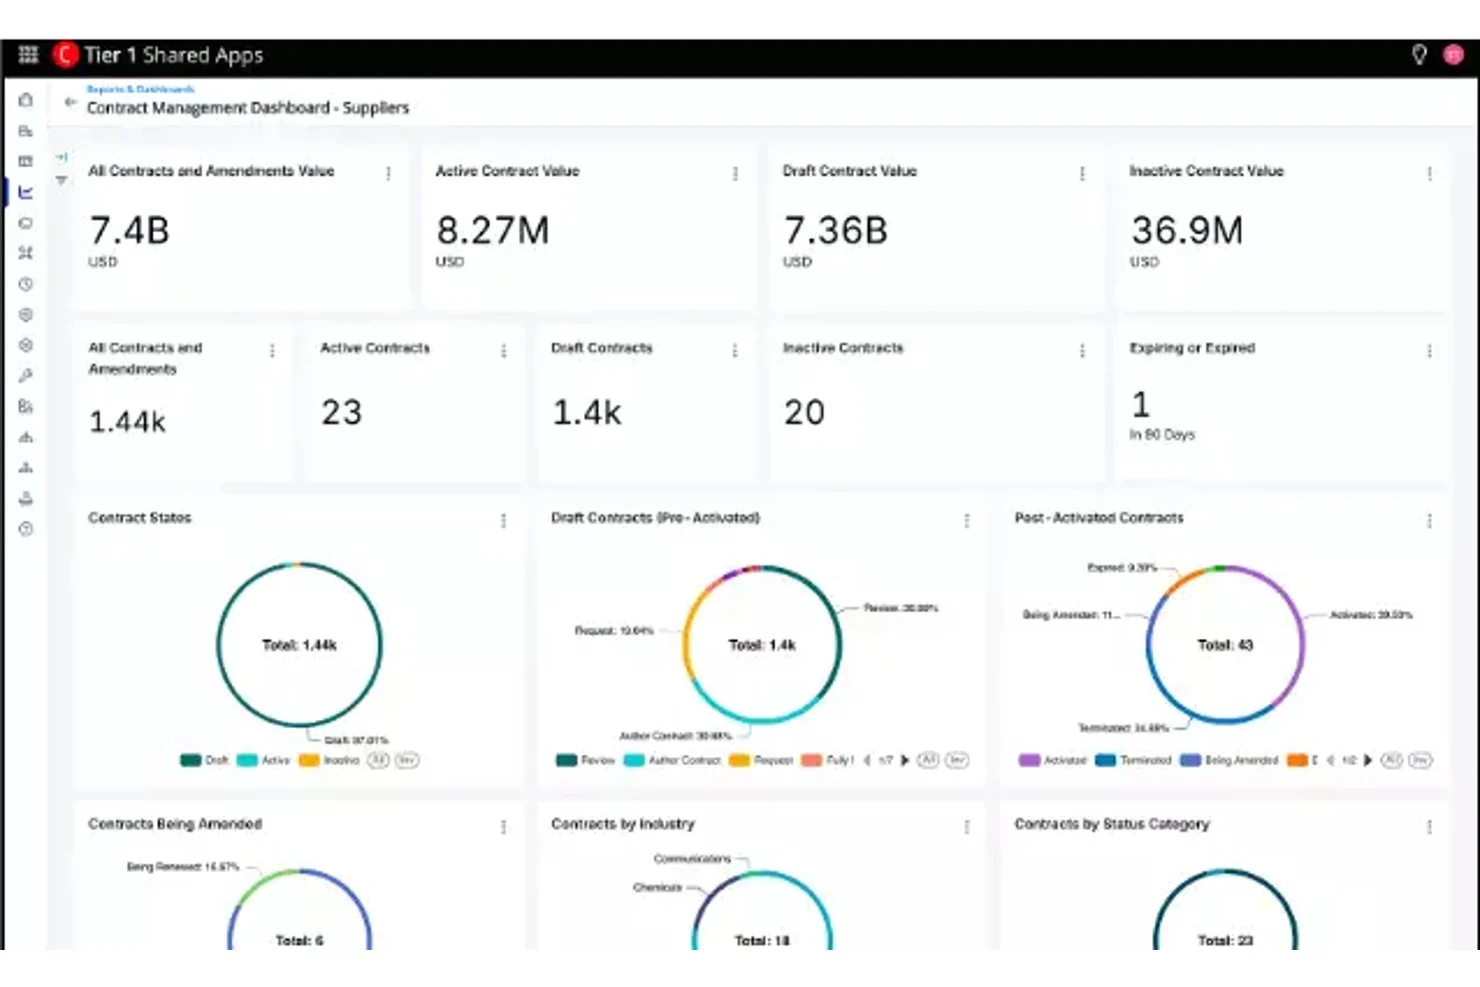Open Contracts by Status Category options menu
The height and width of the screenshot is (987, 1480).
pos(1429,826)
